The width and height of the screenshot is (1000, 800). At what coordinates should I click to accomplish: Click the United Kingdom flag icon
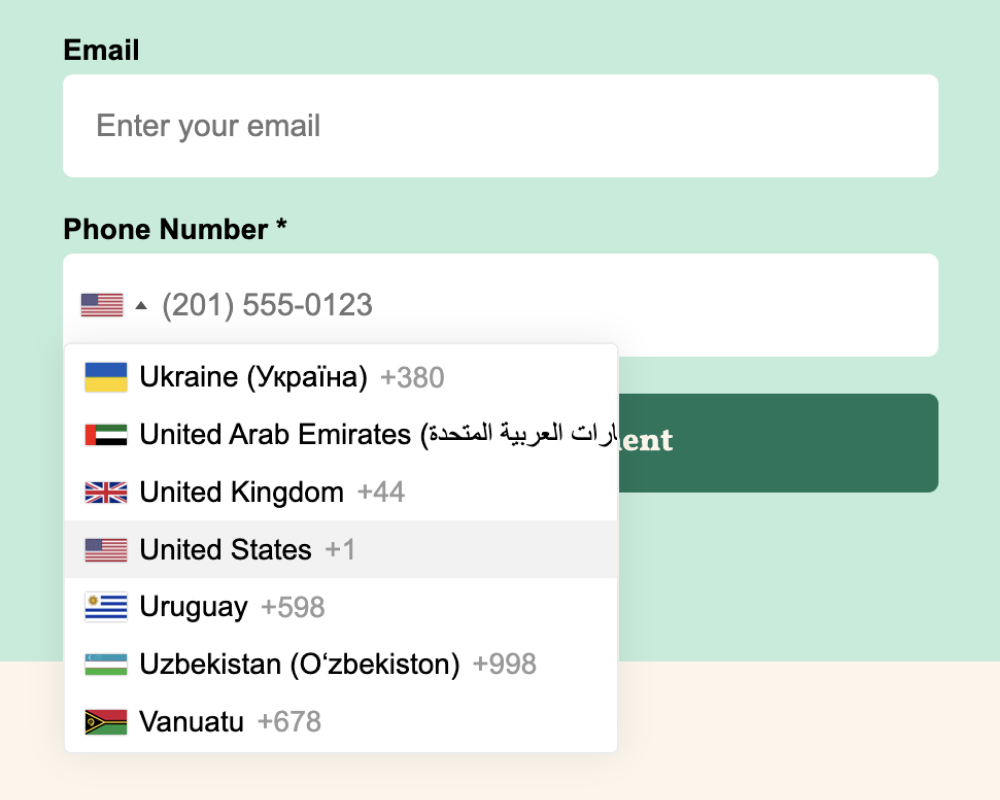[x=106, y=492]
